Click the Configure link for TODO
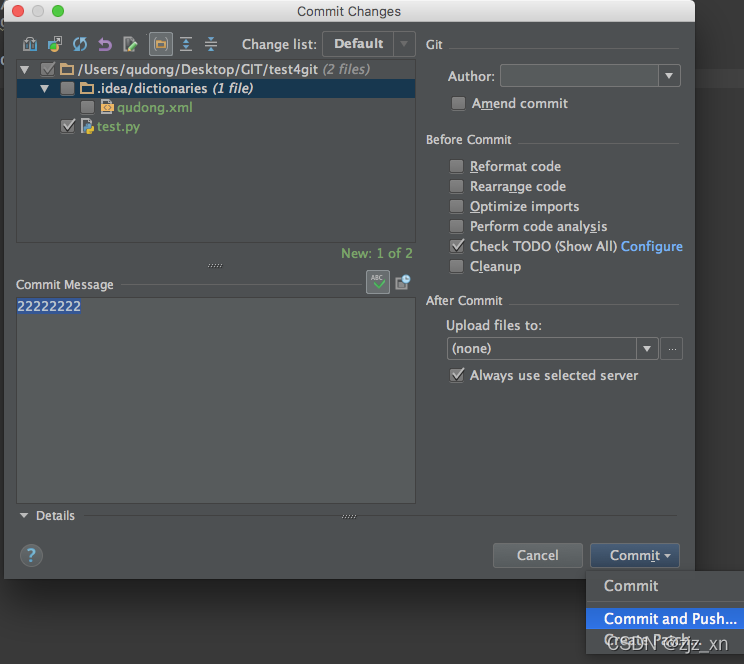Viewport: 744px width, 664px height. pyautogui.click(x=651, y=246)
